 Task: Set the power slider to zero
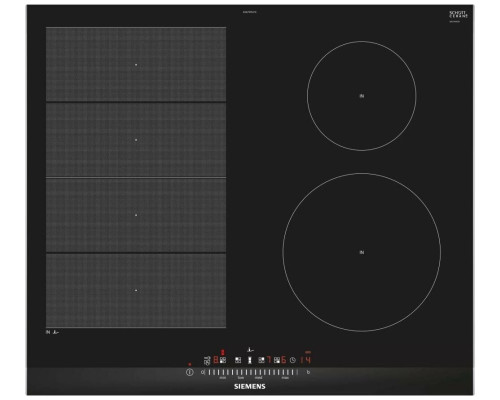pyautogui.click(x=203, y=372)
